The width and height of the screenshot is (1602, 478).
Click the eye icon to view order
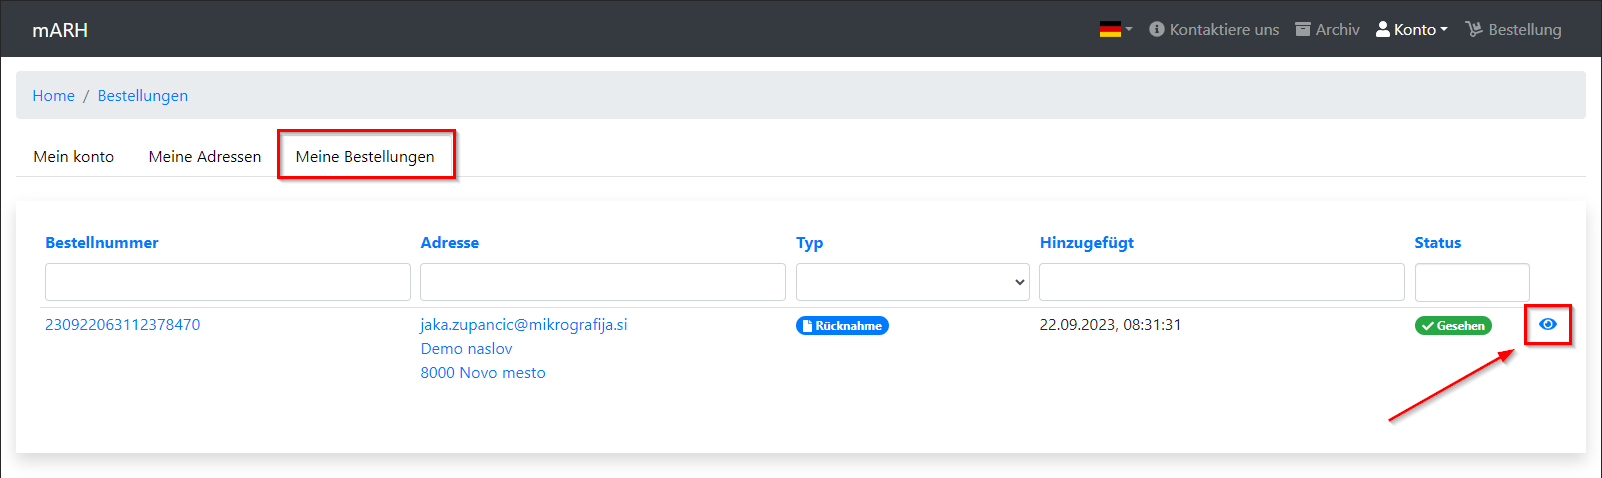pyautogui.click(x=1547, y=324)
